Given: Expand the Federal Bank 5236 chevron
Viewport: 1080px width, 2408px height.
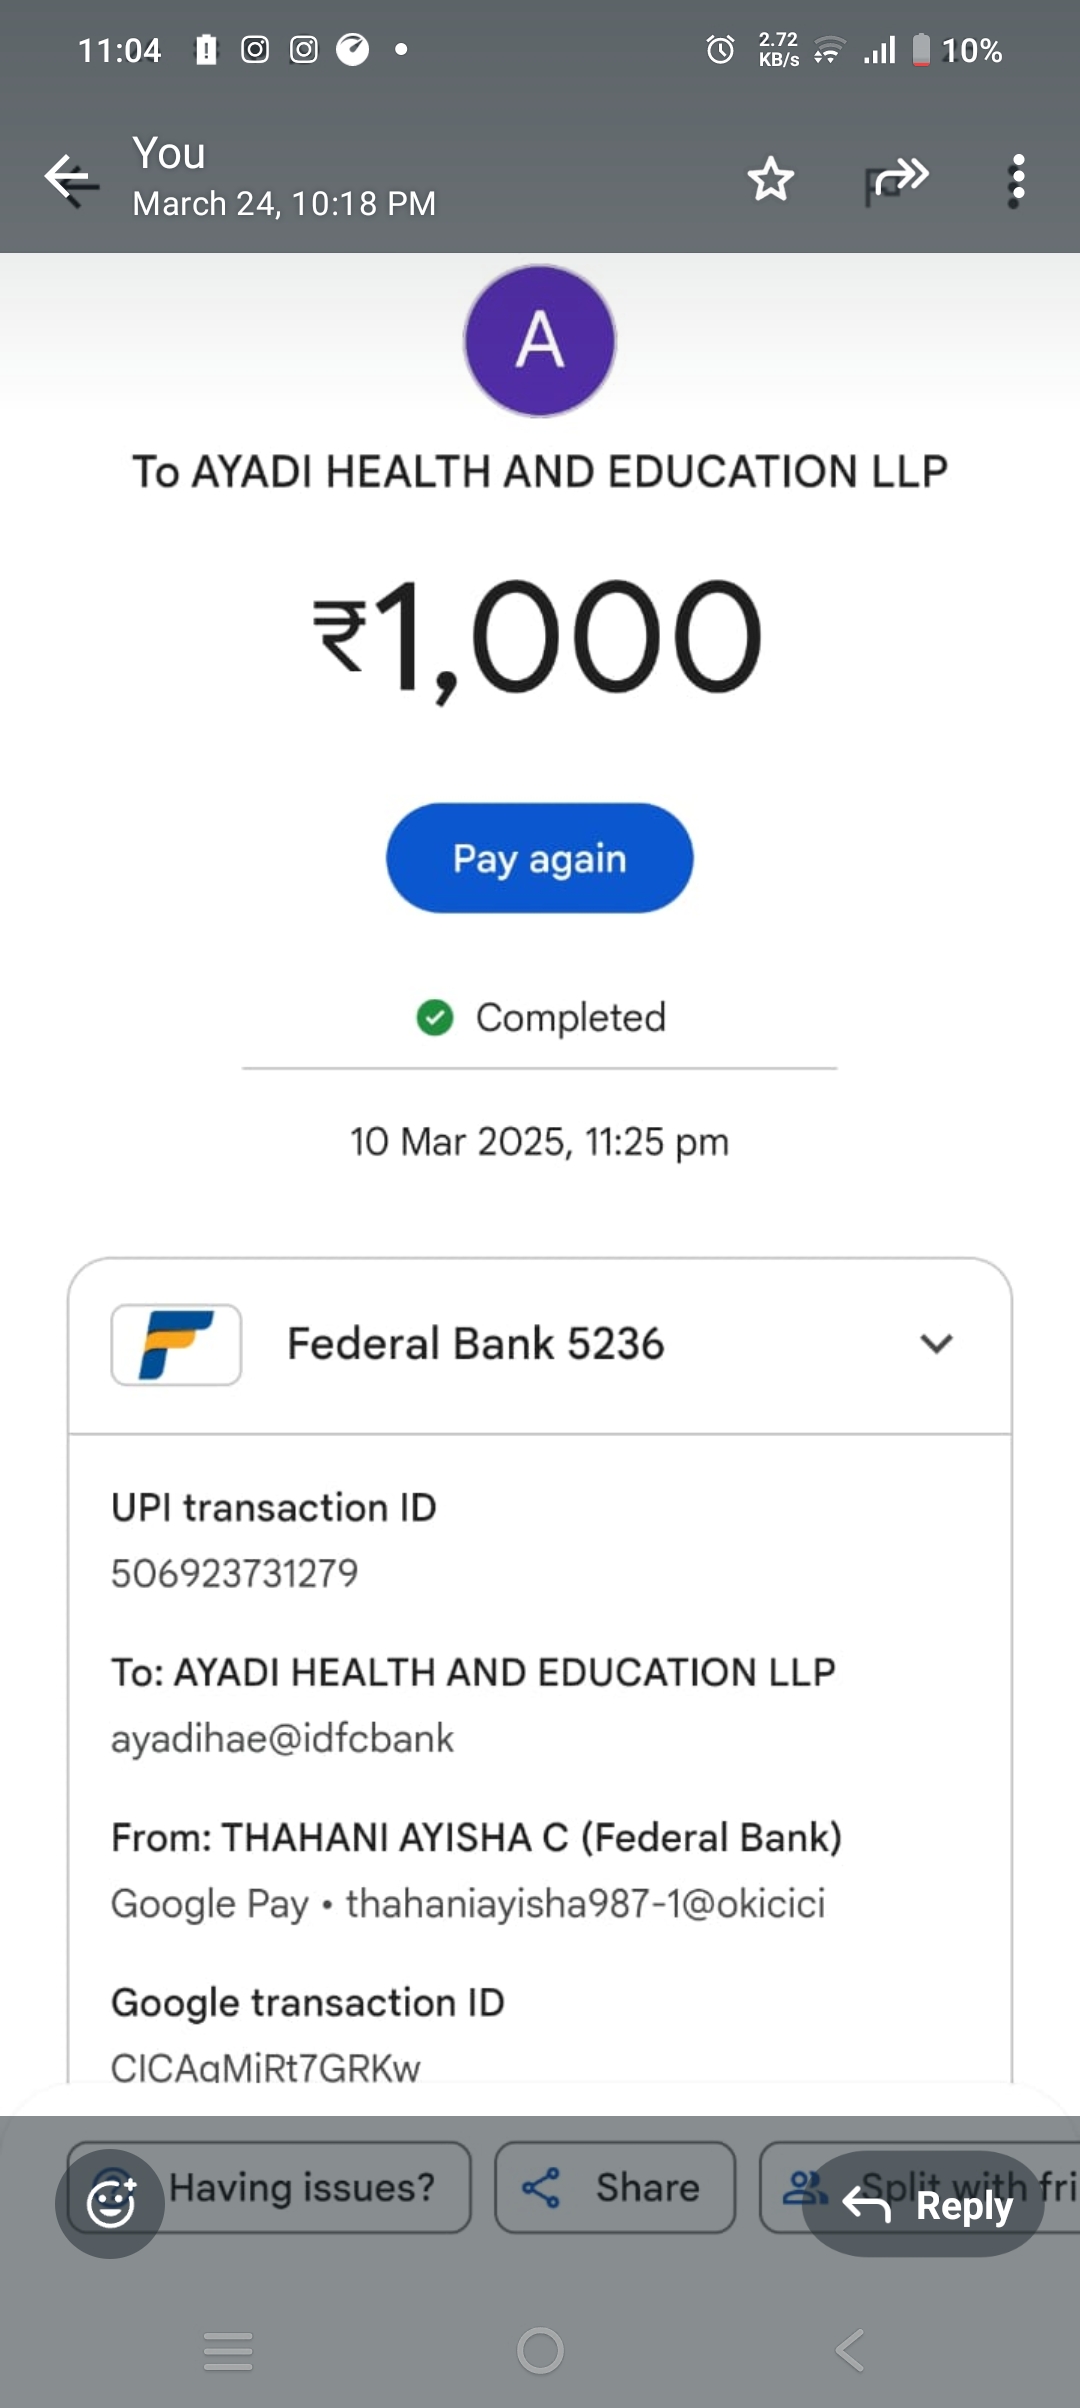Looking at the screenshot, I should click(936, 1344).
